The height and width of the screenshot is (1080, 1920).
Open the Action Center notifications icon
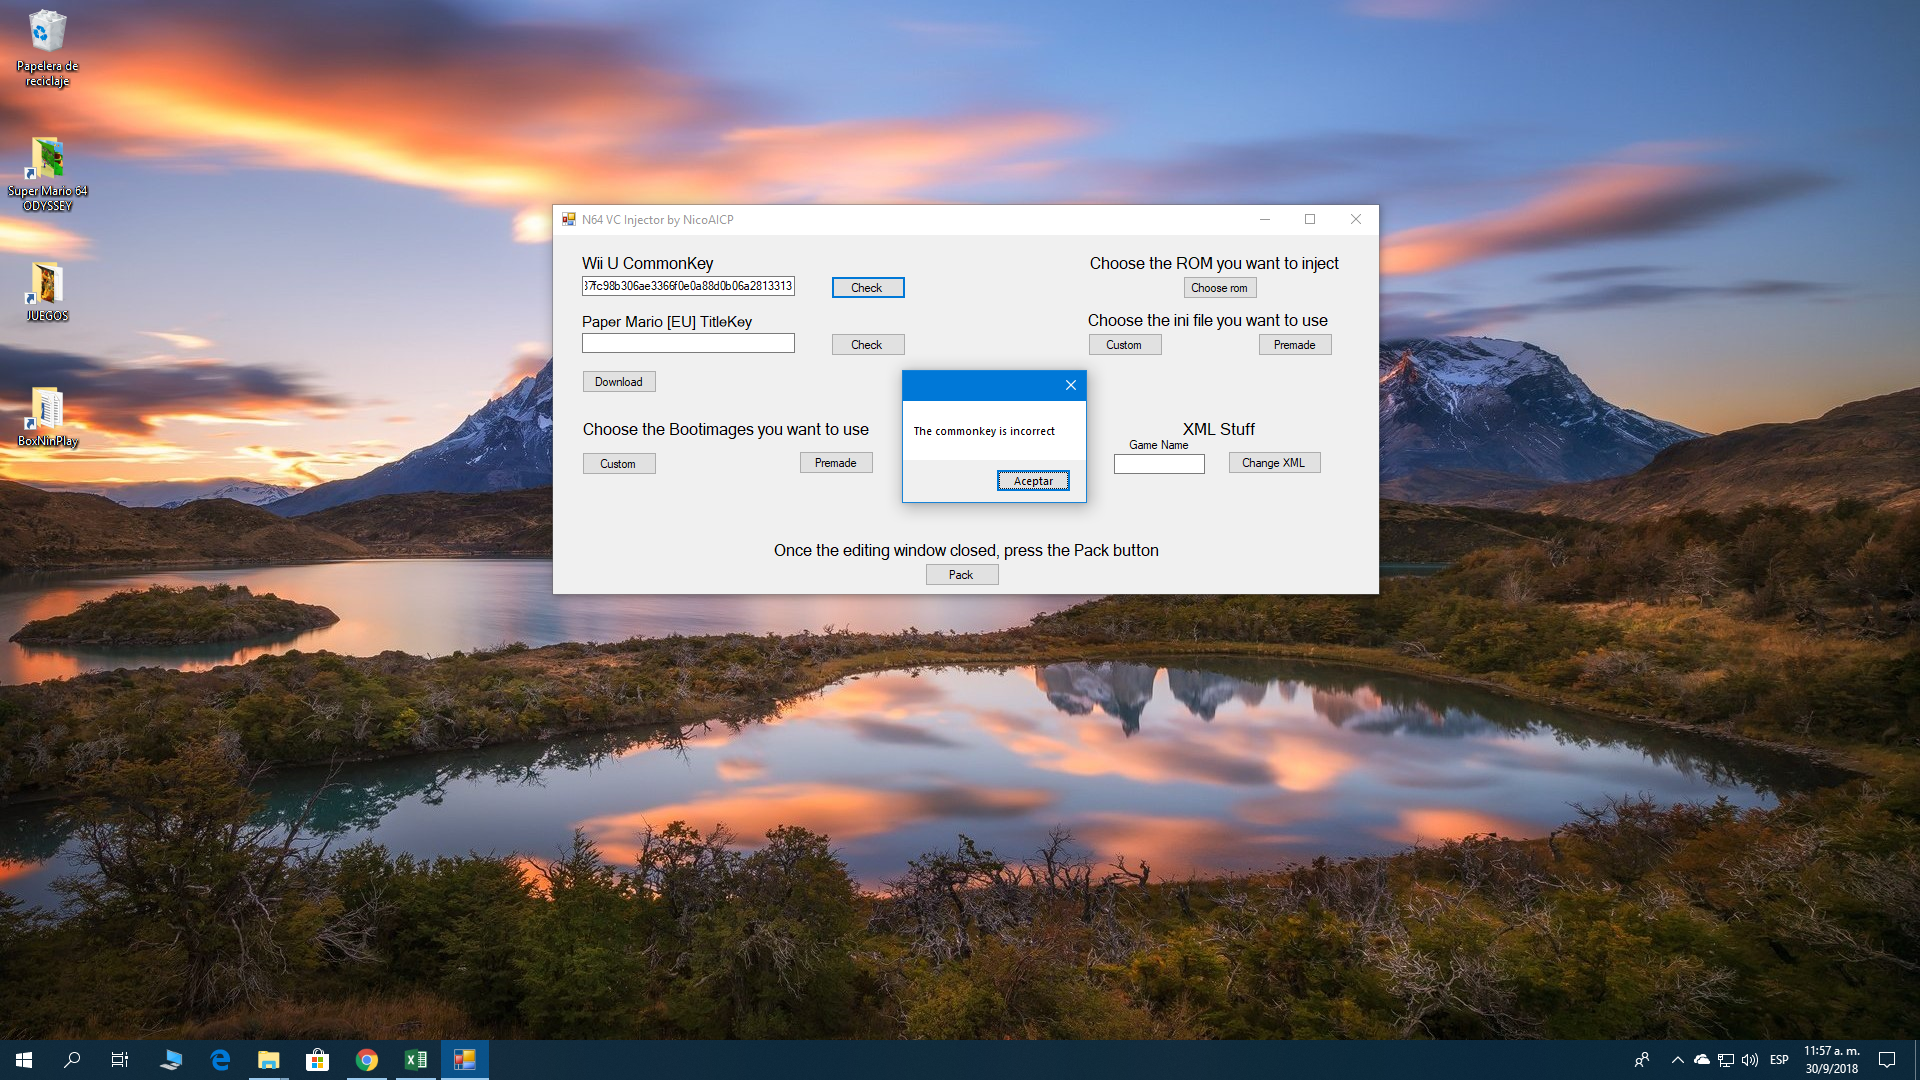(x=1887, y=1060)
